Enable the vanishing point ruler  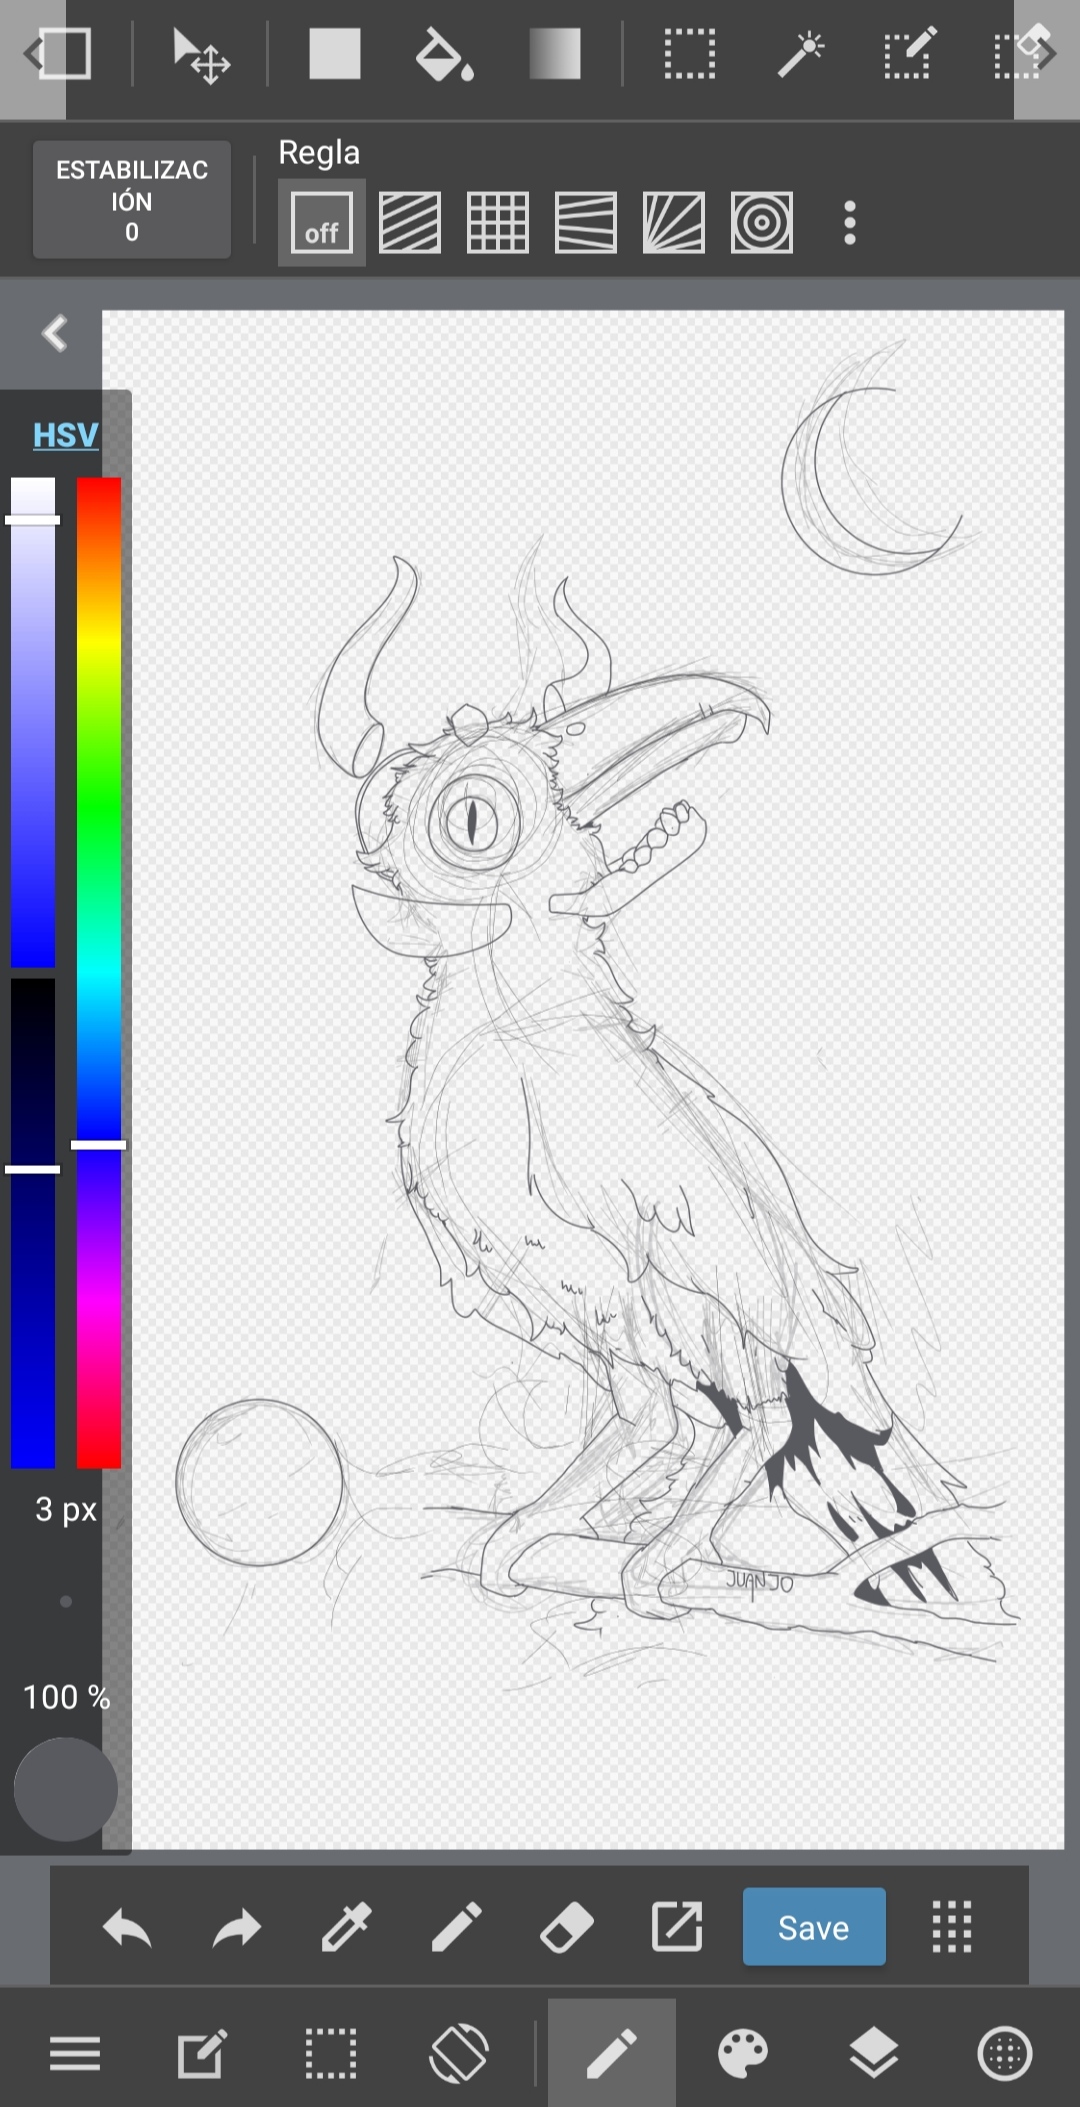coord(586,222)
